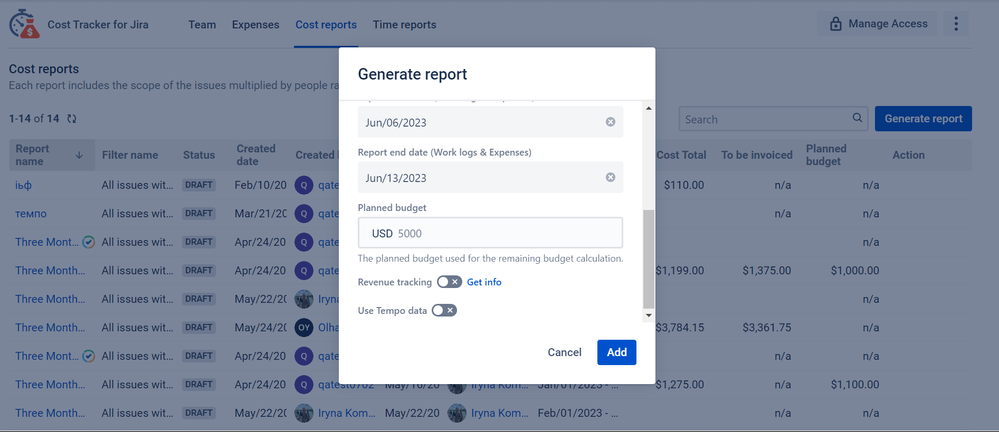Click the $1,000.00 planned budget cell
This screenshot has height=432, width=999.
tap(855, 270)
